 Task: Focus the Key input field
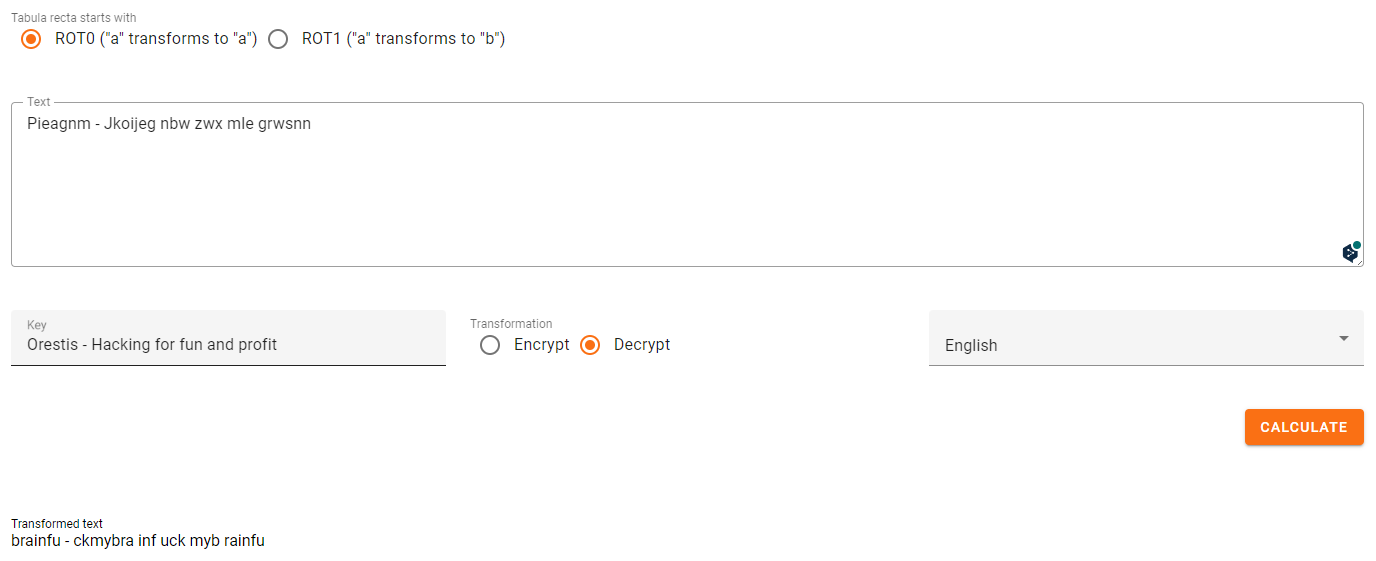(228, 338)
